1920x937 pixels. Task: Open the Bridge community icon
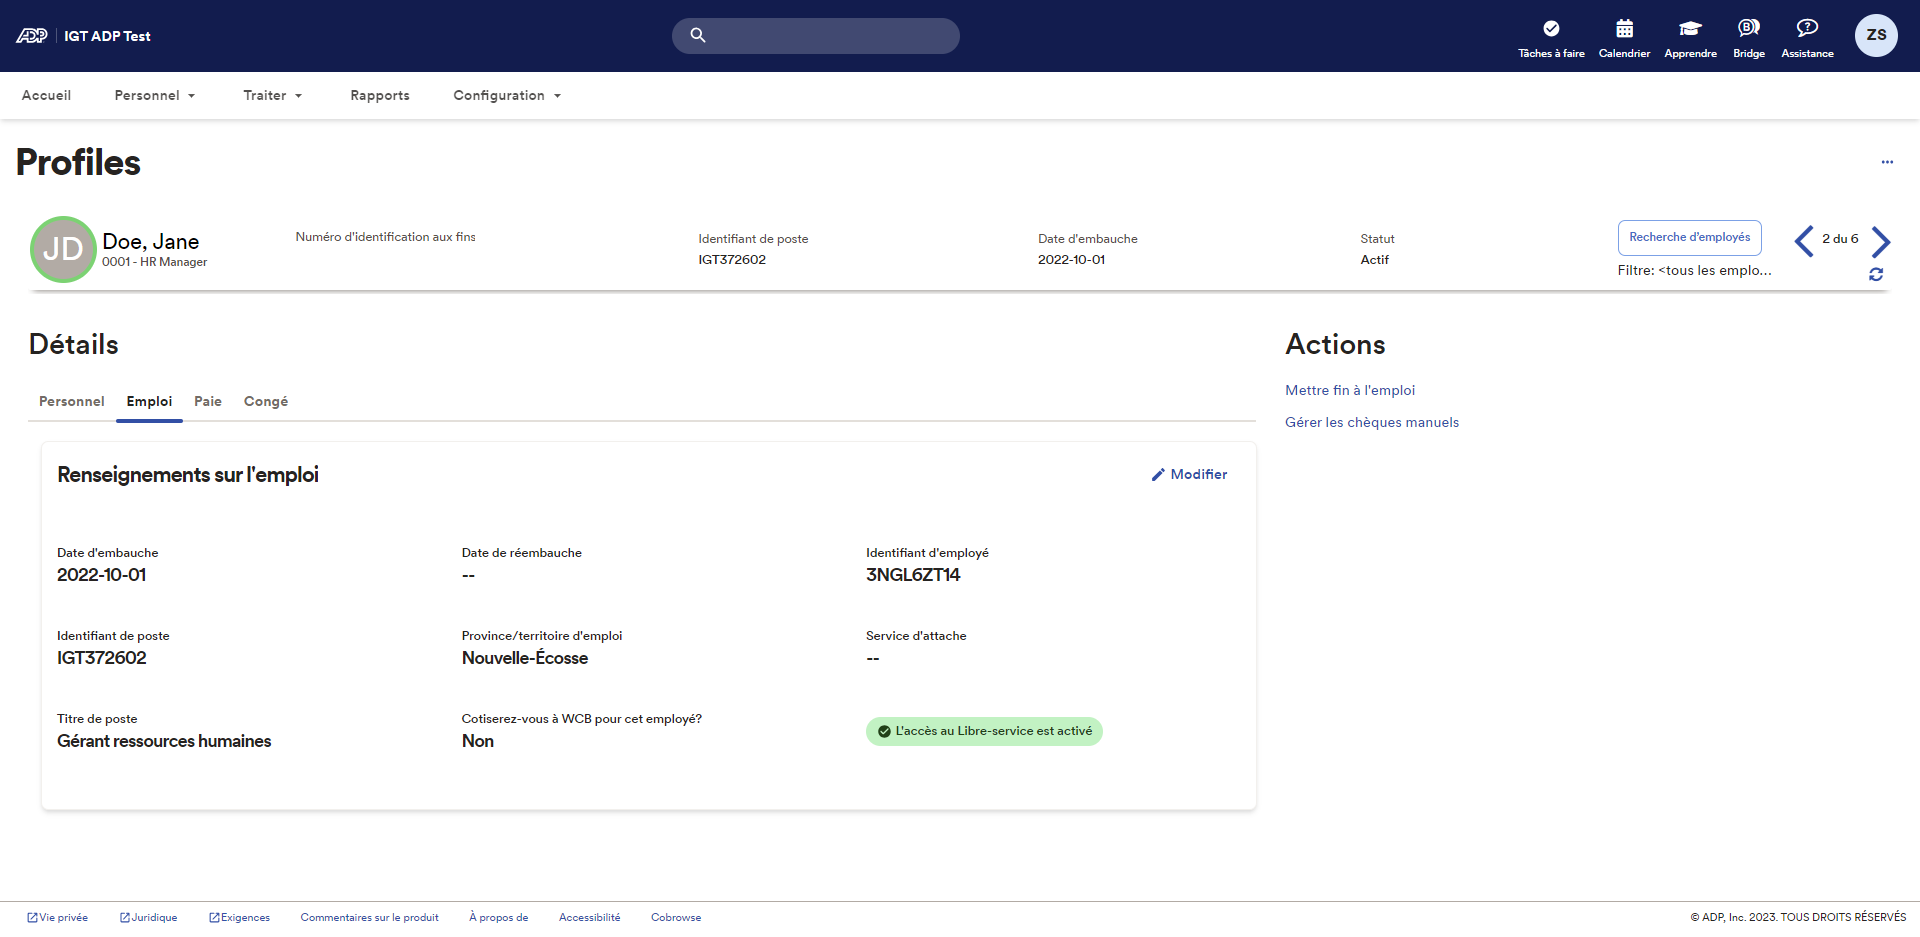pos(1748,28)
